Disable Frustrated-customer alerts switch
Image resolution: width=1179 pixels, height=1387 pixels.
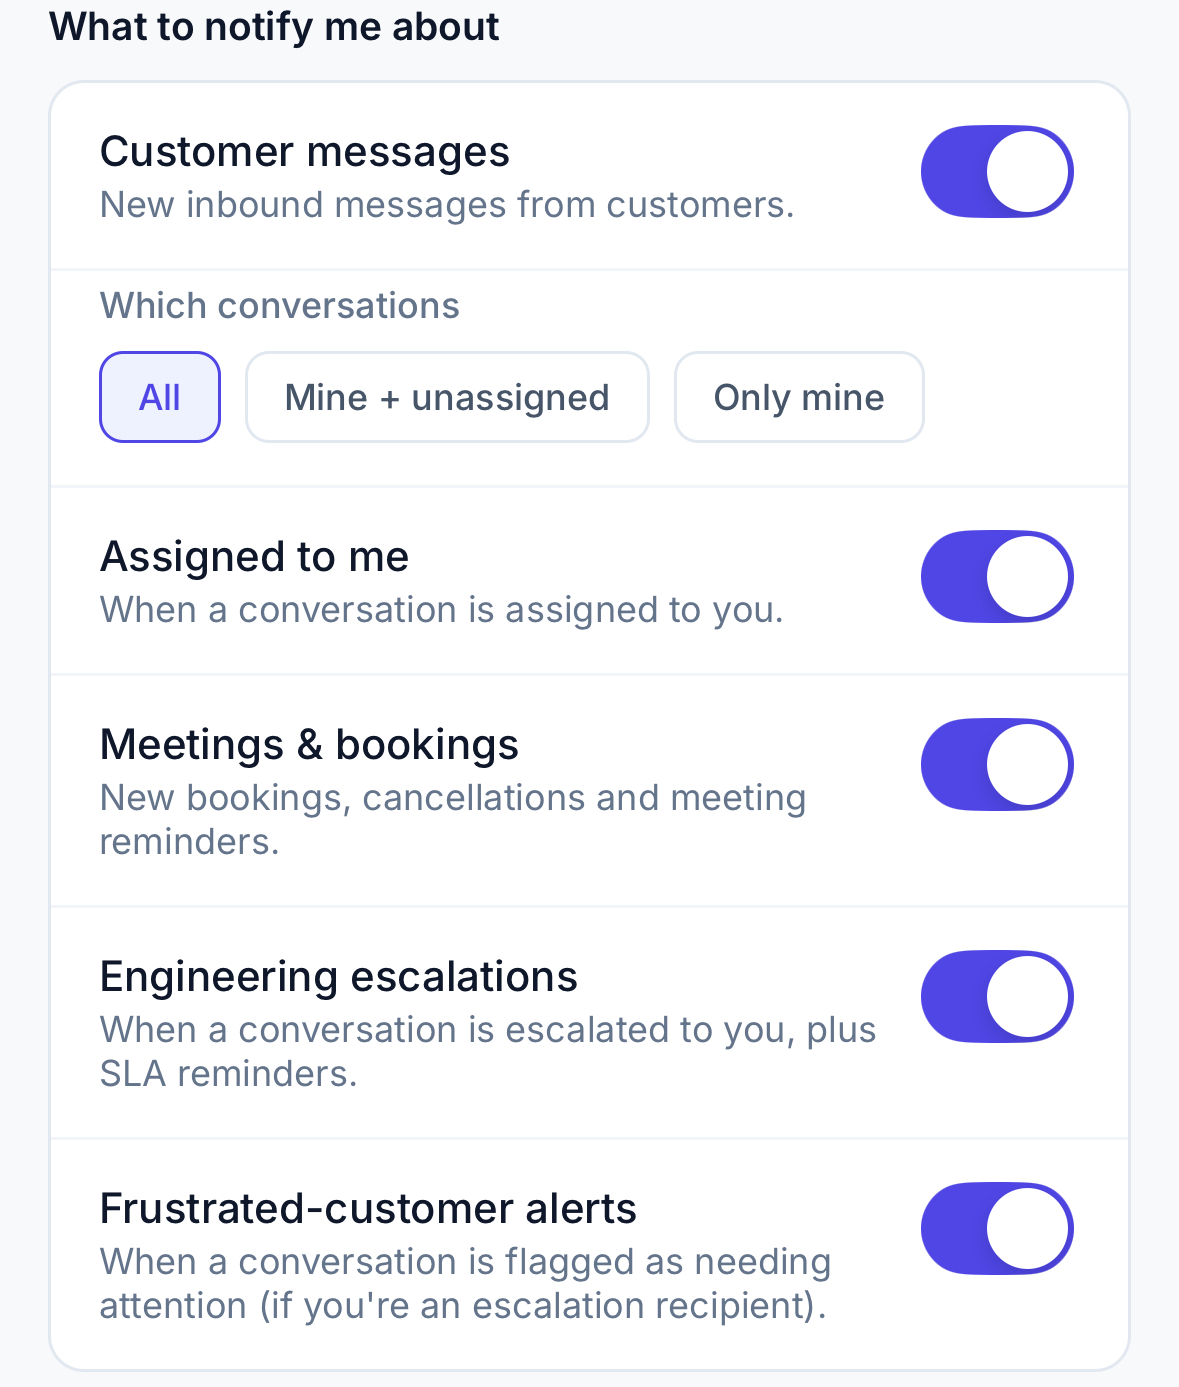pyautogui.click(x=997, y=1228)
